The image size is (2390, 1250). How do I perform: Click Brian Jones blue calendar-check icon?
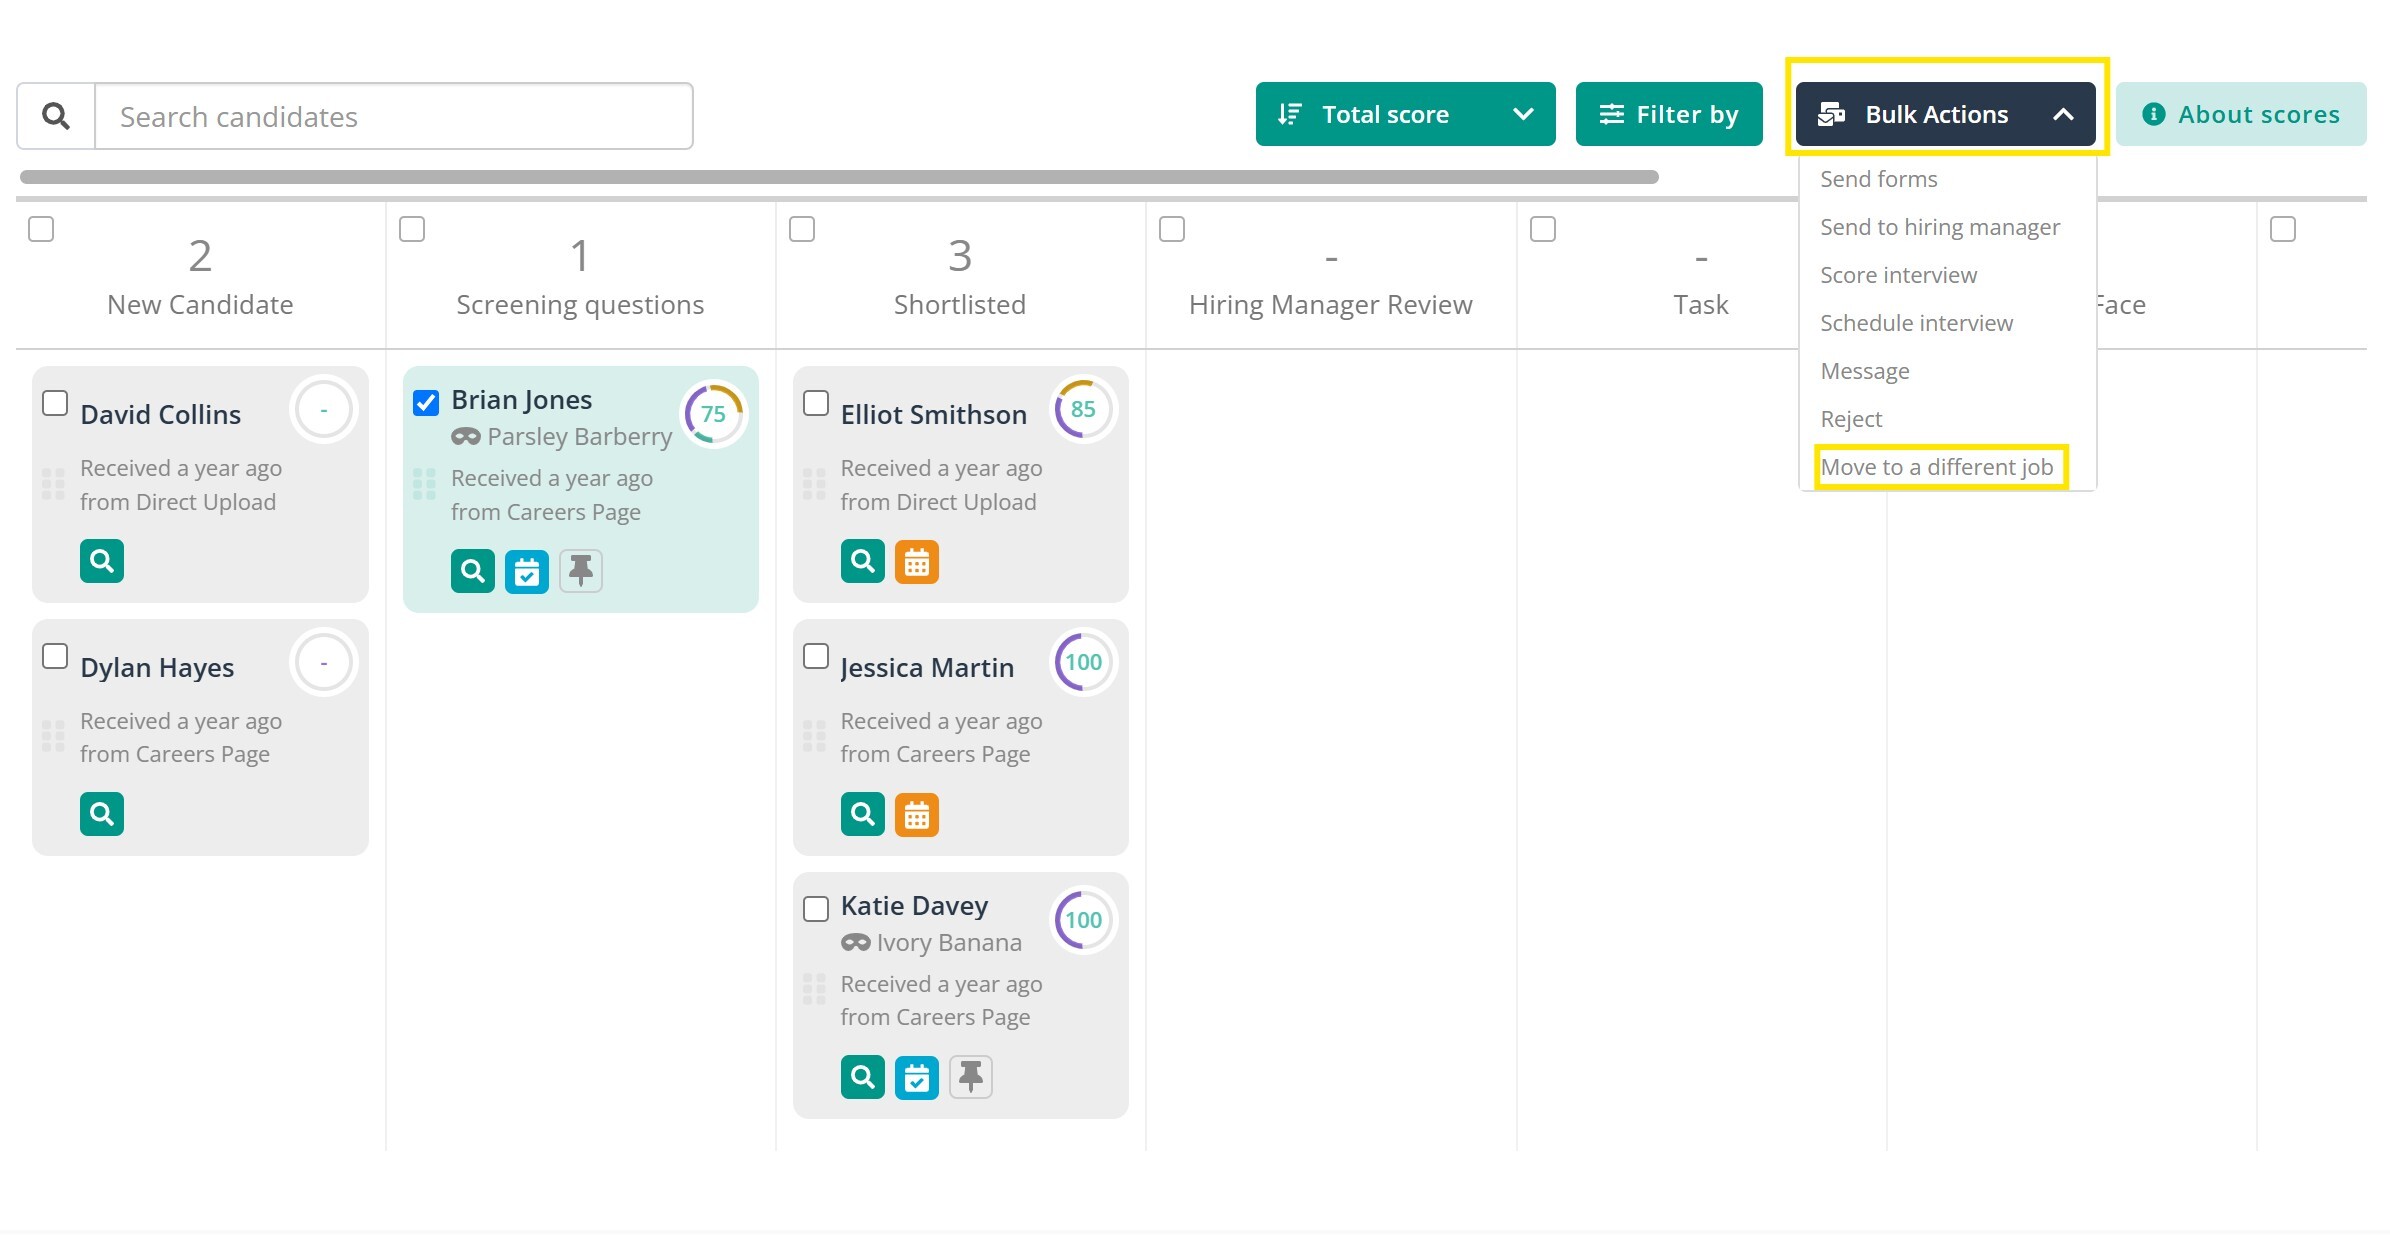(x=527, y=571)
